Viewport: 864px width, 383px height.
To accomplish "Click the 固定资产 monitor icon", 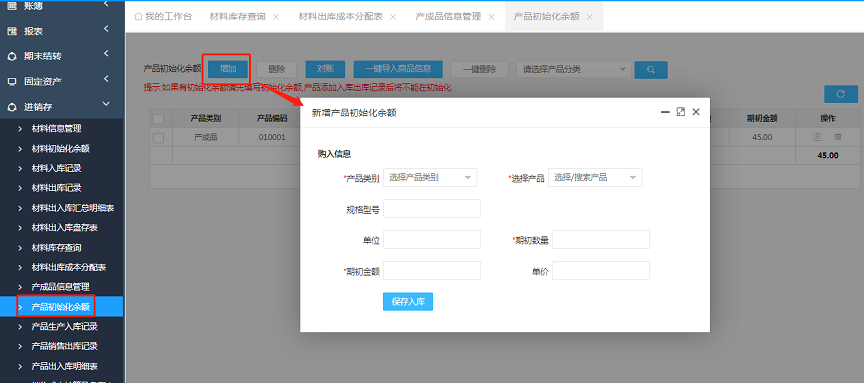I will 12,82.
